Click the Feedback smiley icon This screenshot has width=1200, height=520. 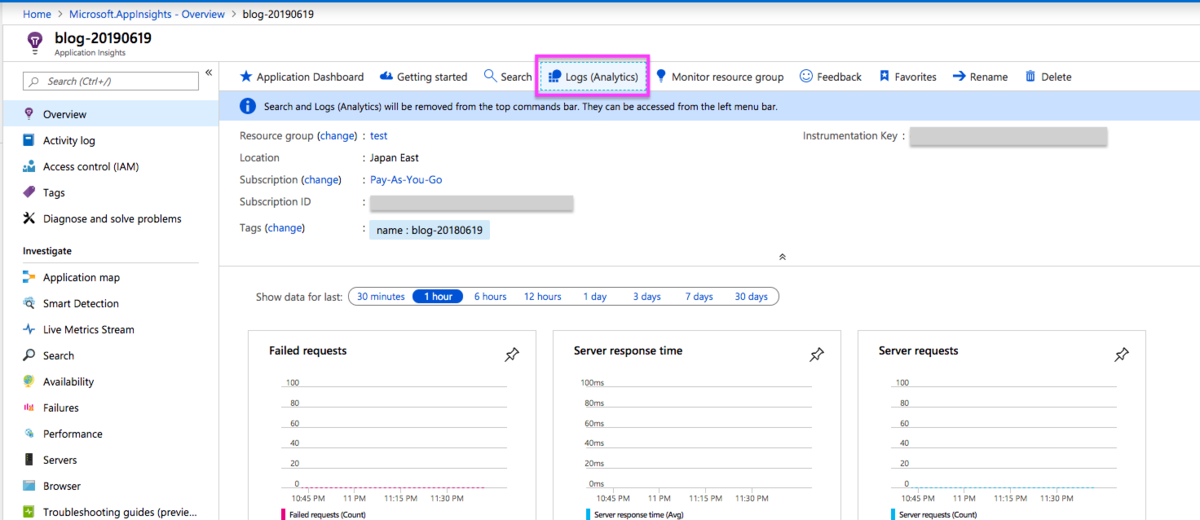(806, 77)
